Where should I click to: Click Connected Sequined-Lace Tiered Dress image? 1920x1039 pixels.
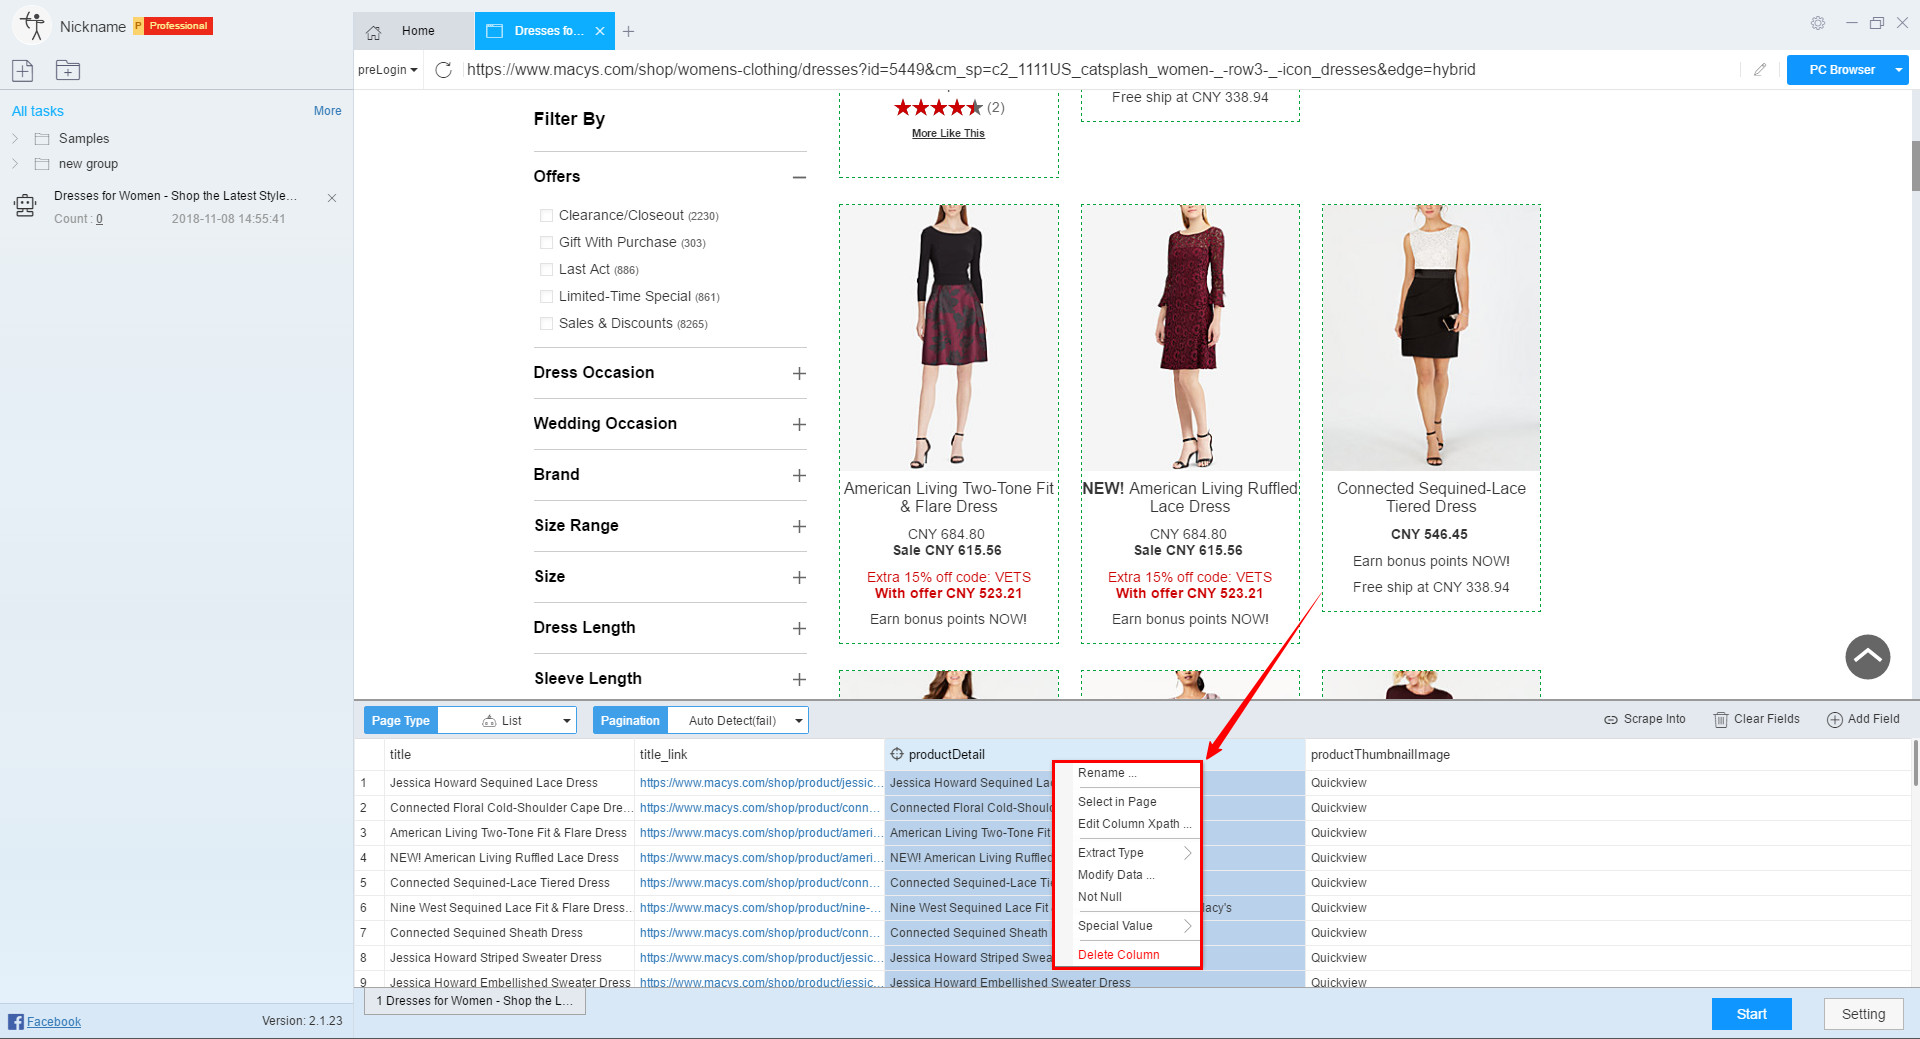1431,337
